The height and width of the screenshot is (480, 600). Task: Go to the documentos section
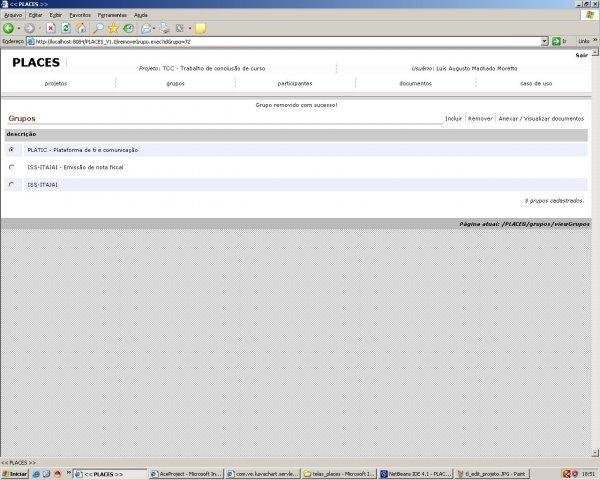click(x=416, y=83)
